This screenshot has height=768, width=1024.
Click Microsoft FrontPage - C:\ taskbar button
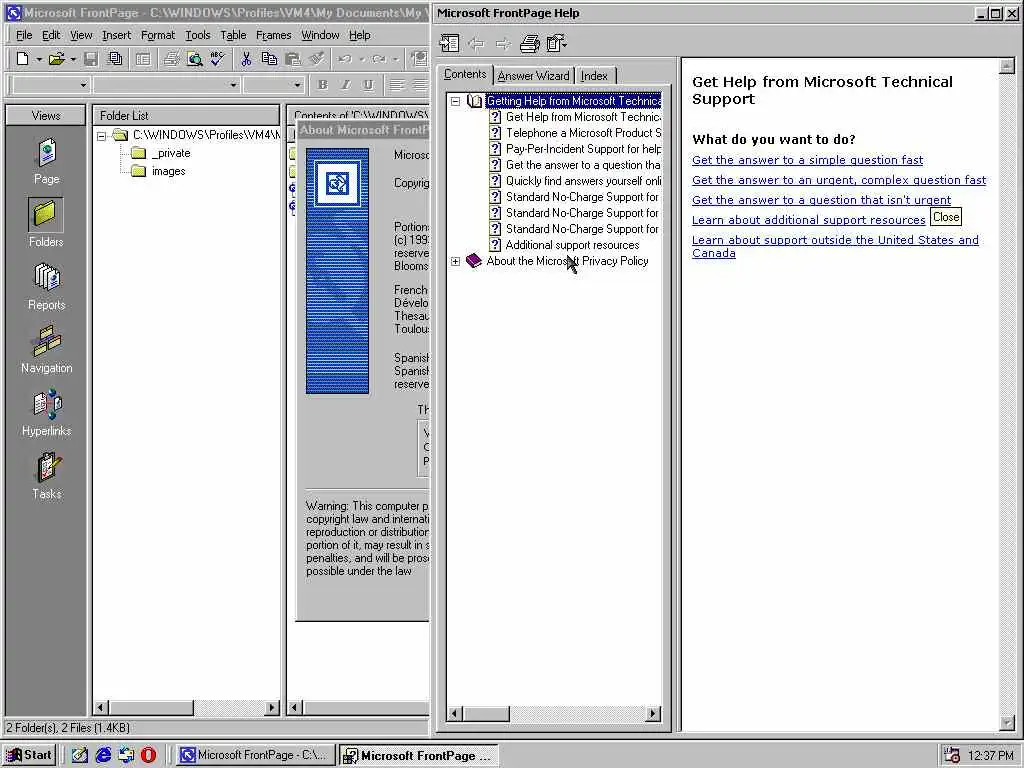(x=255, y=755)
